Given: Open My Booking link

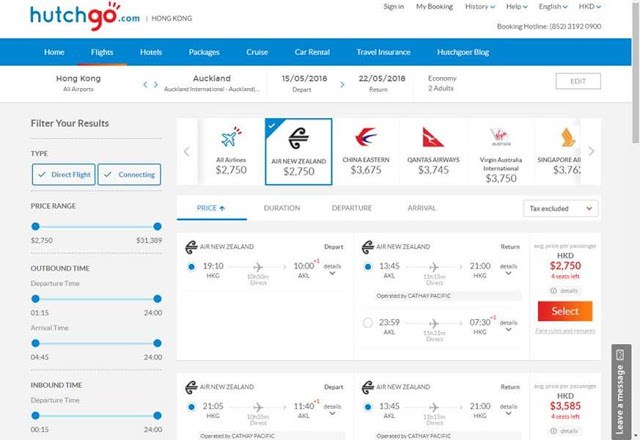Looking at the screenshot, I should (434, 7).
